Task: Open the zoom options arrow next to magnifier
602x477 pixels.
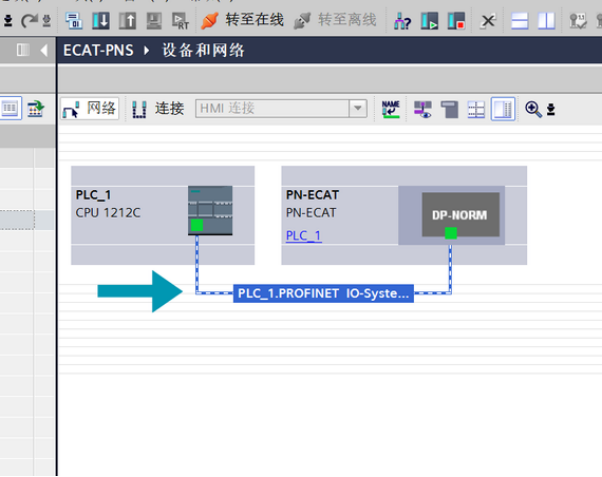Action: point(551,109)
